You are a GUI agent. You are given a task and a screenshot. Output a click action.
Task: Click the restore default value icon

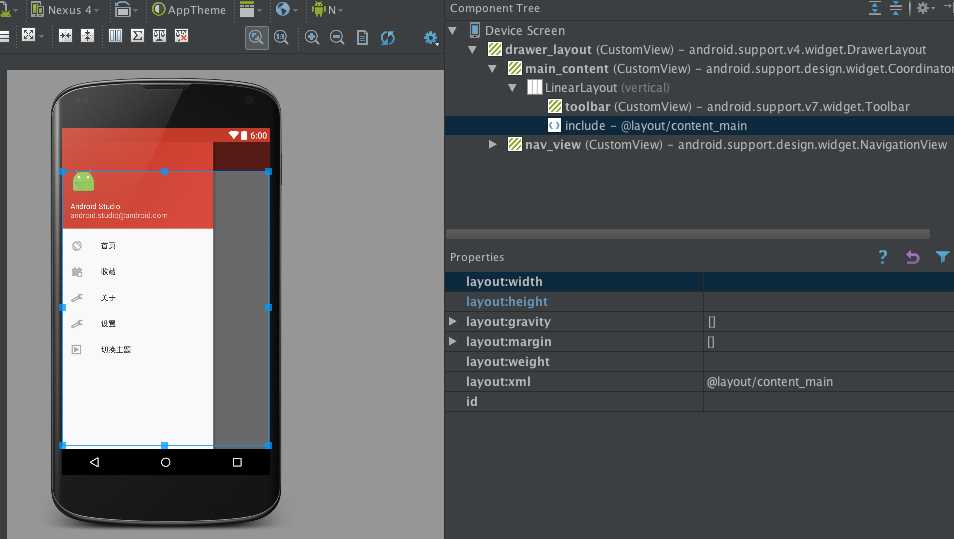[x=912, y=257]
